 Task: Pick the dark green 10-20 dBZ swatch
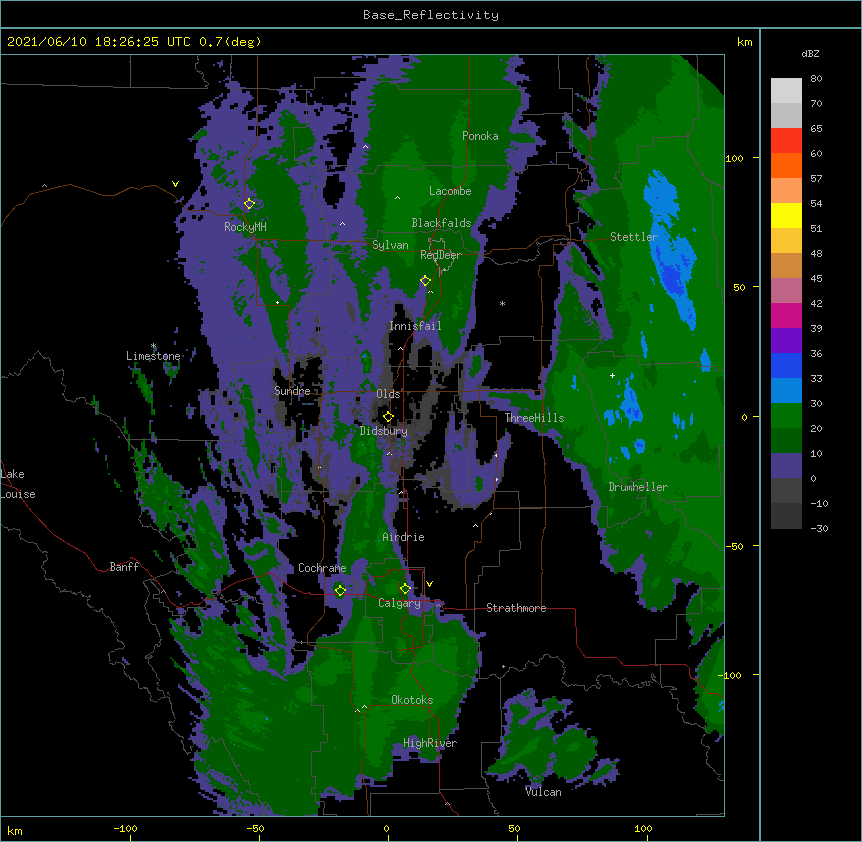(786, 441)
